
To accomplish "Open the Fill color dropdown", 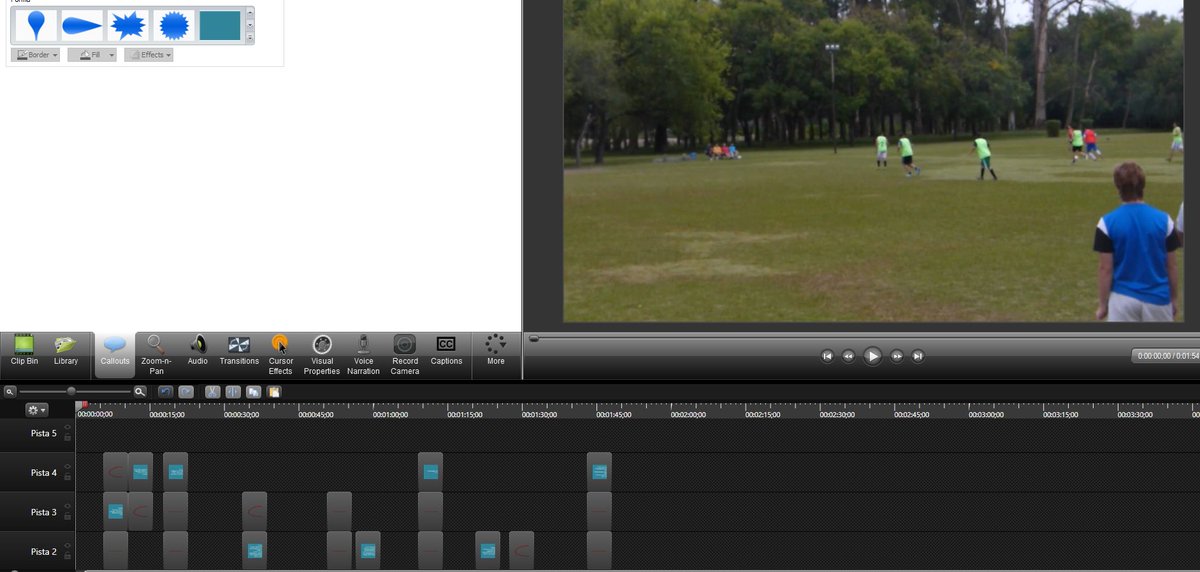I will [93, 55].
